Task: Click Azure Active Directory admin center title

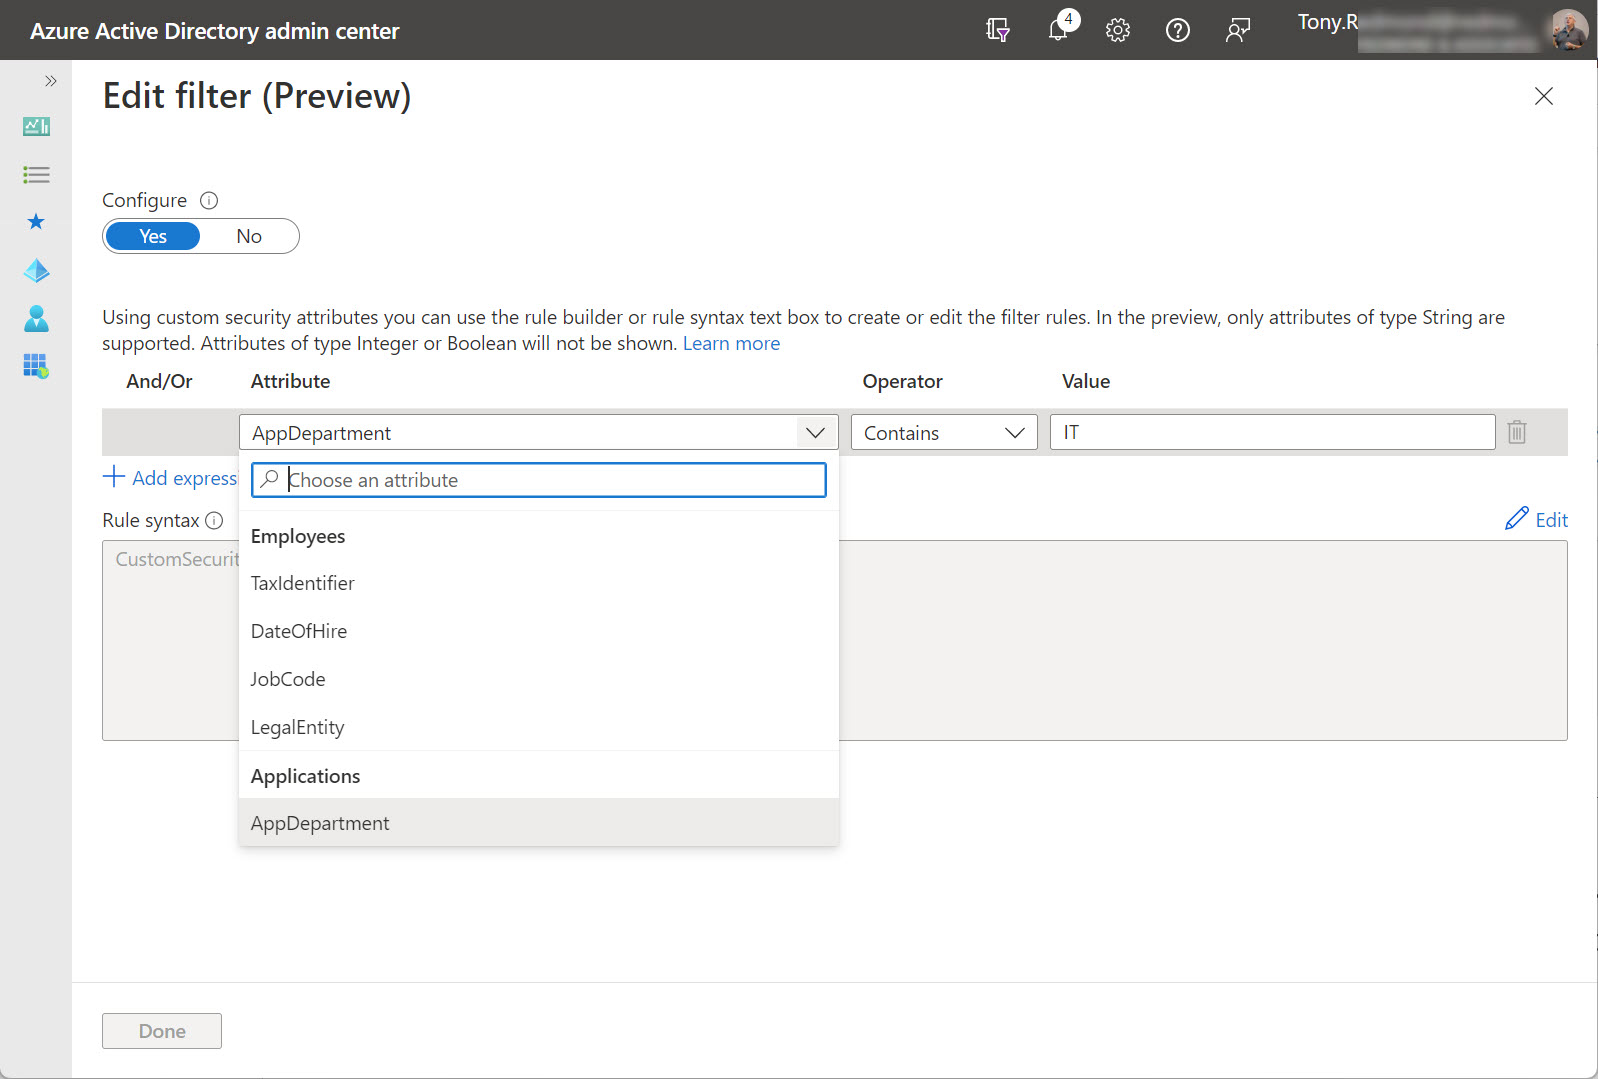Action: click(x=214, y=31)
